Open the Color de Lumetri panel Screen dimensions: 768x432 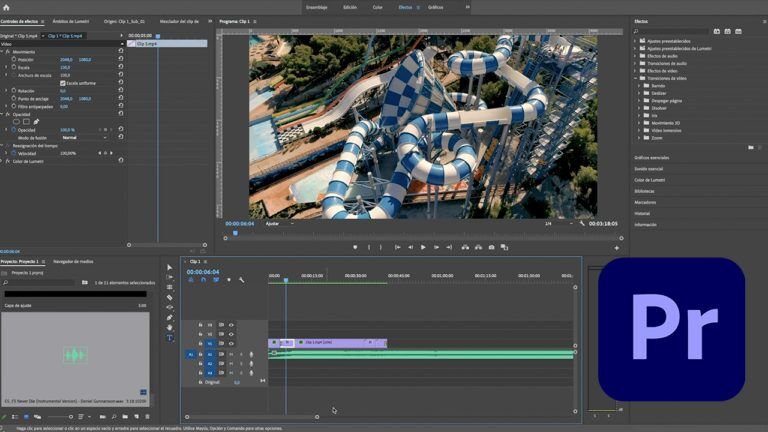pyautogui.click(x=649, y=180)
